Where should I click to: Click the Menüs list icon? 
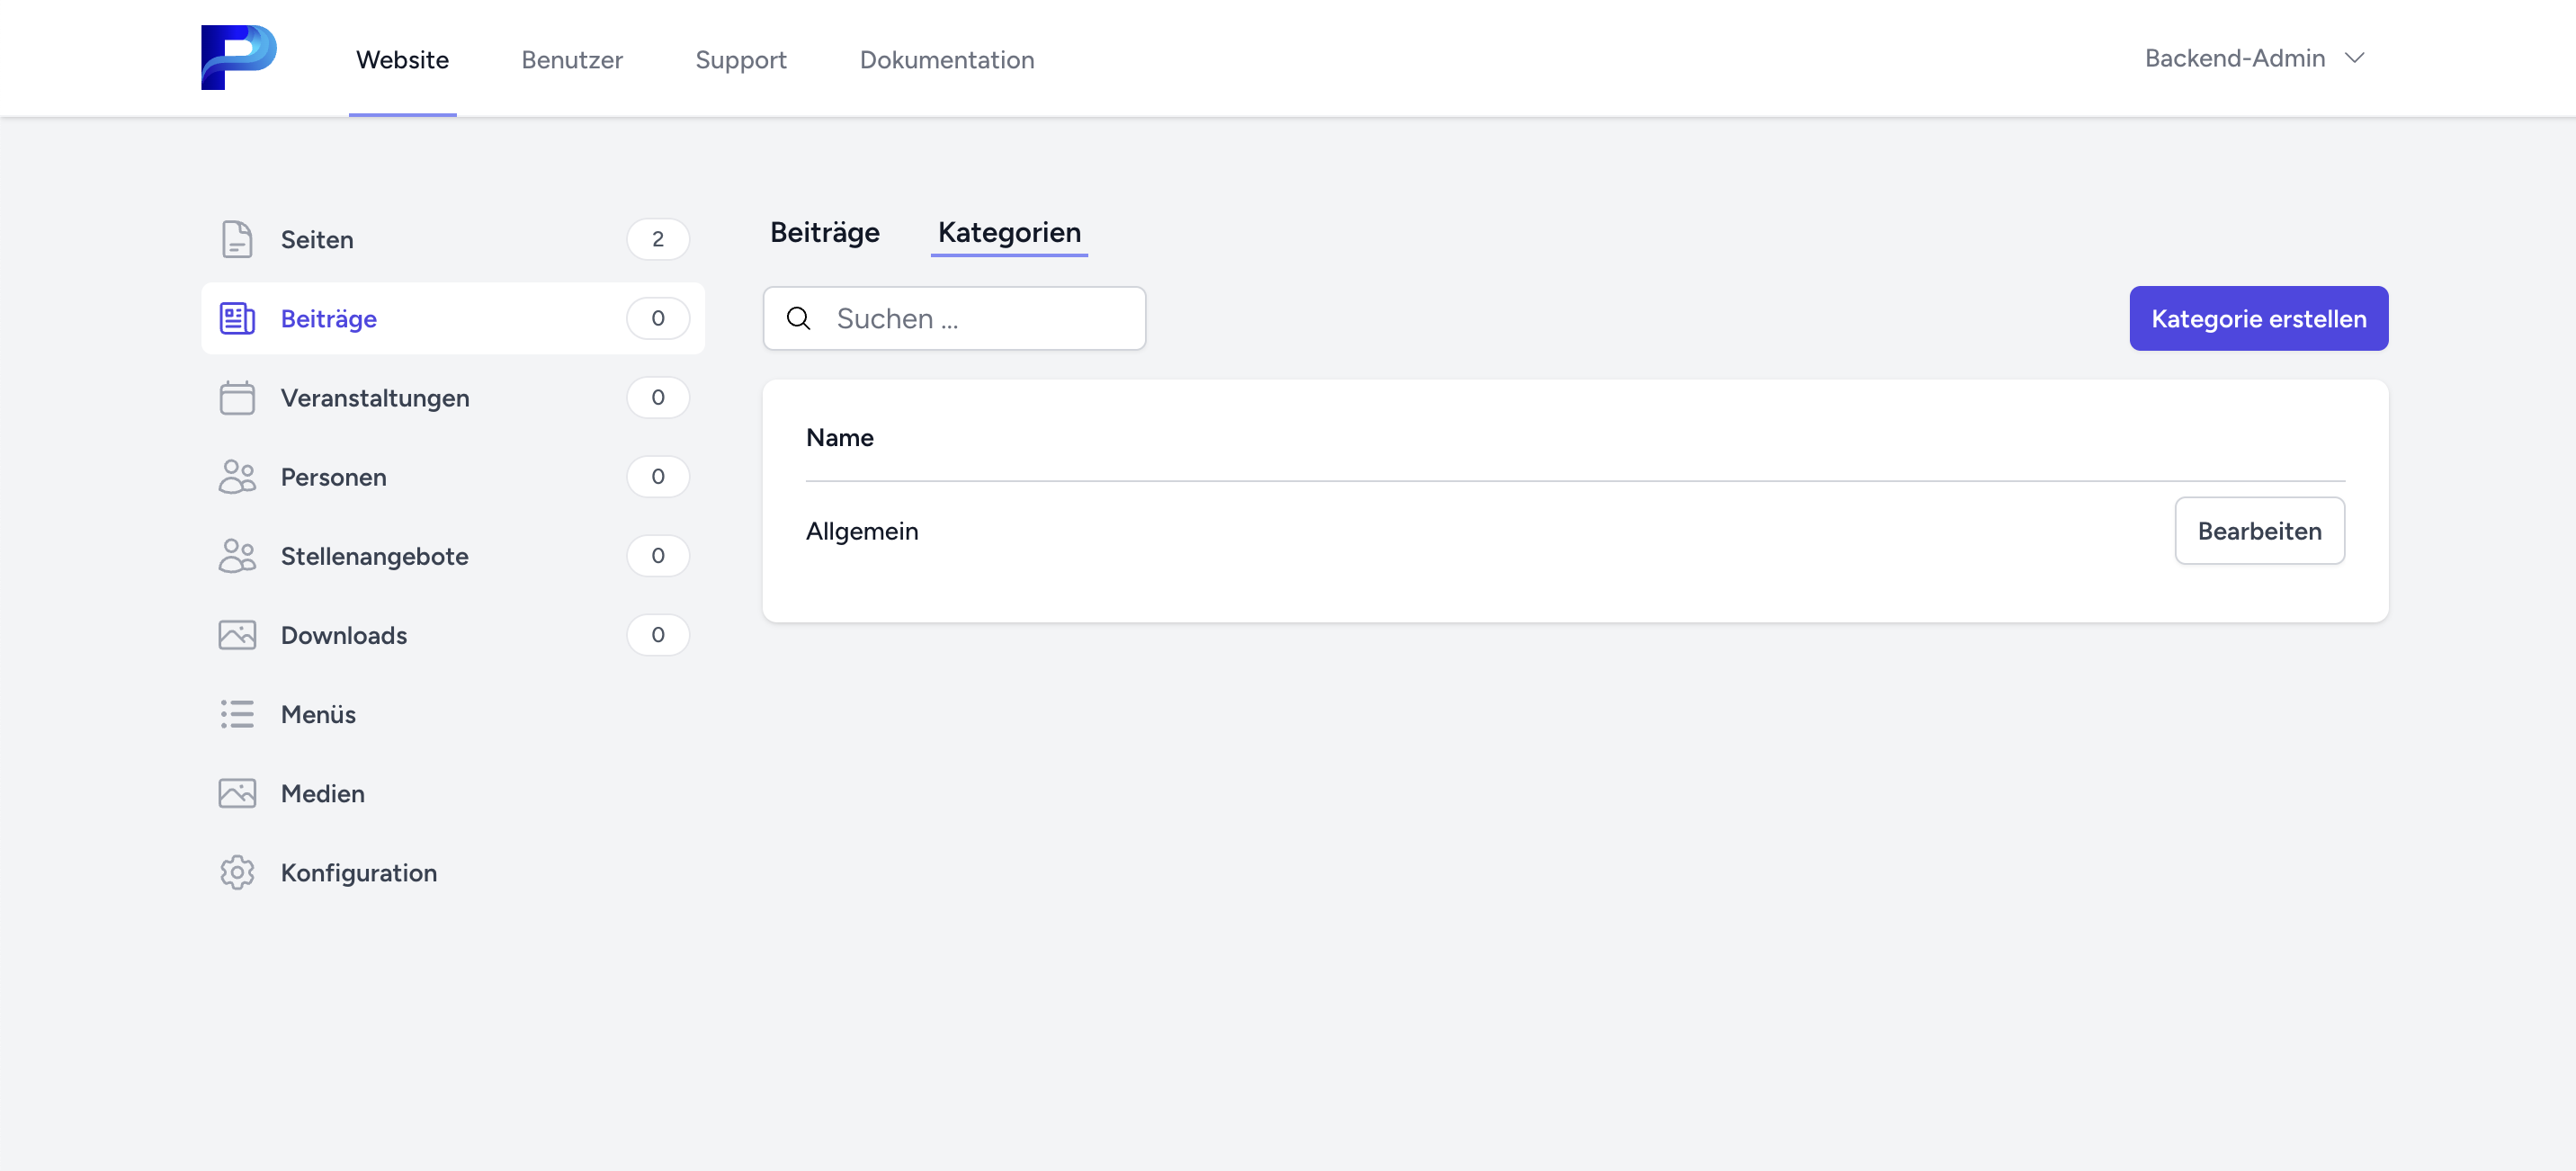tap(237, 714)
